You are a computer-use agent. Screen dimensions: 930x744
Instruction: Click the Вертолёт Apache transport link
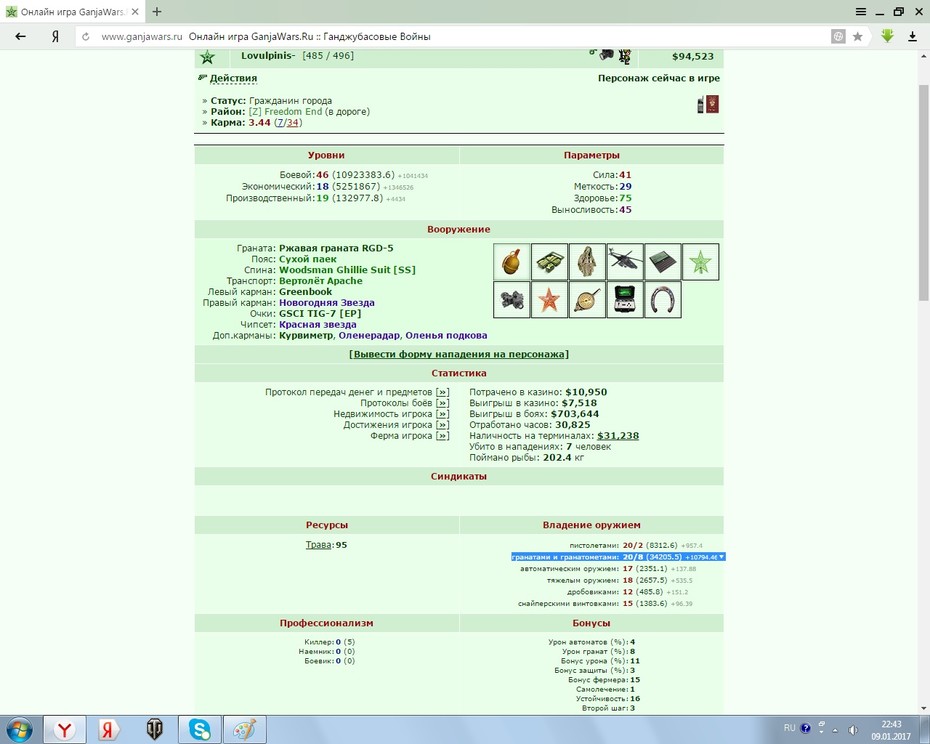click(x=321, y=281)
